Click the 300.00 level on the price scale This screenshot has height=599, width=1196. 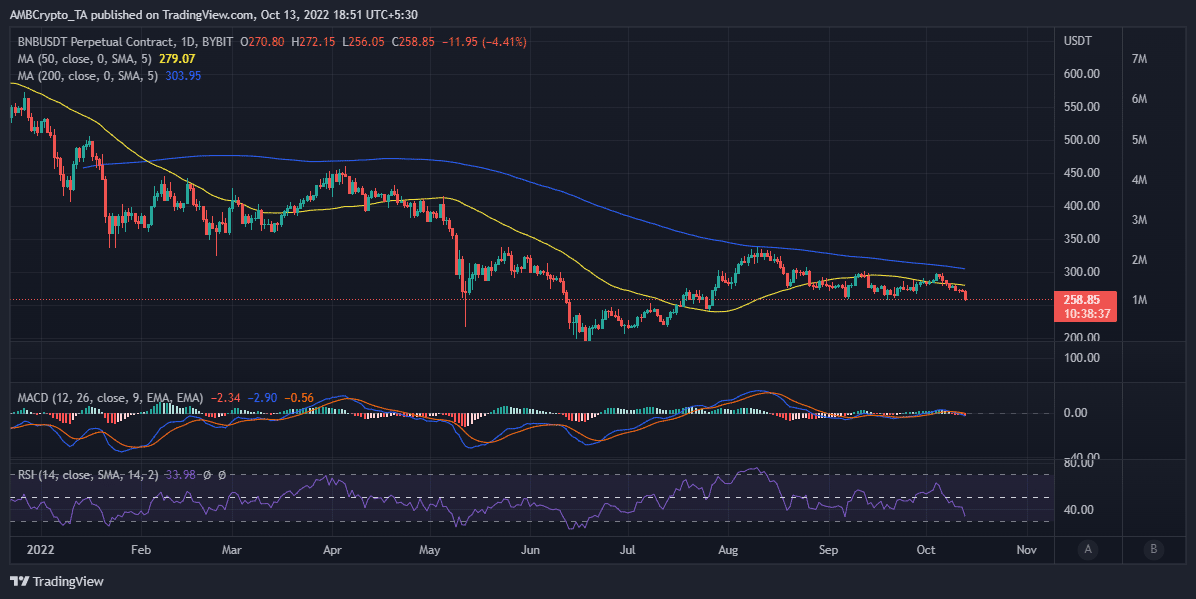pyautogui.click(x=1083, y=271)
